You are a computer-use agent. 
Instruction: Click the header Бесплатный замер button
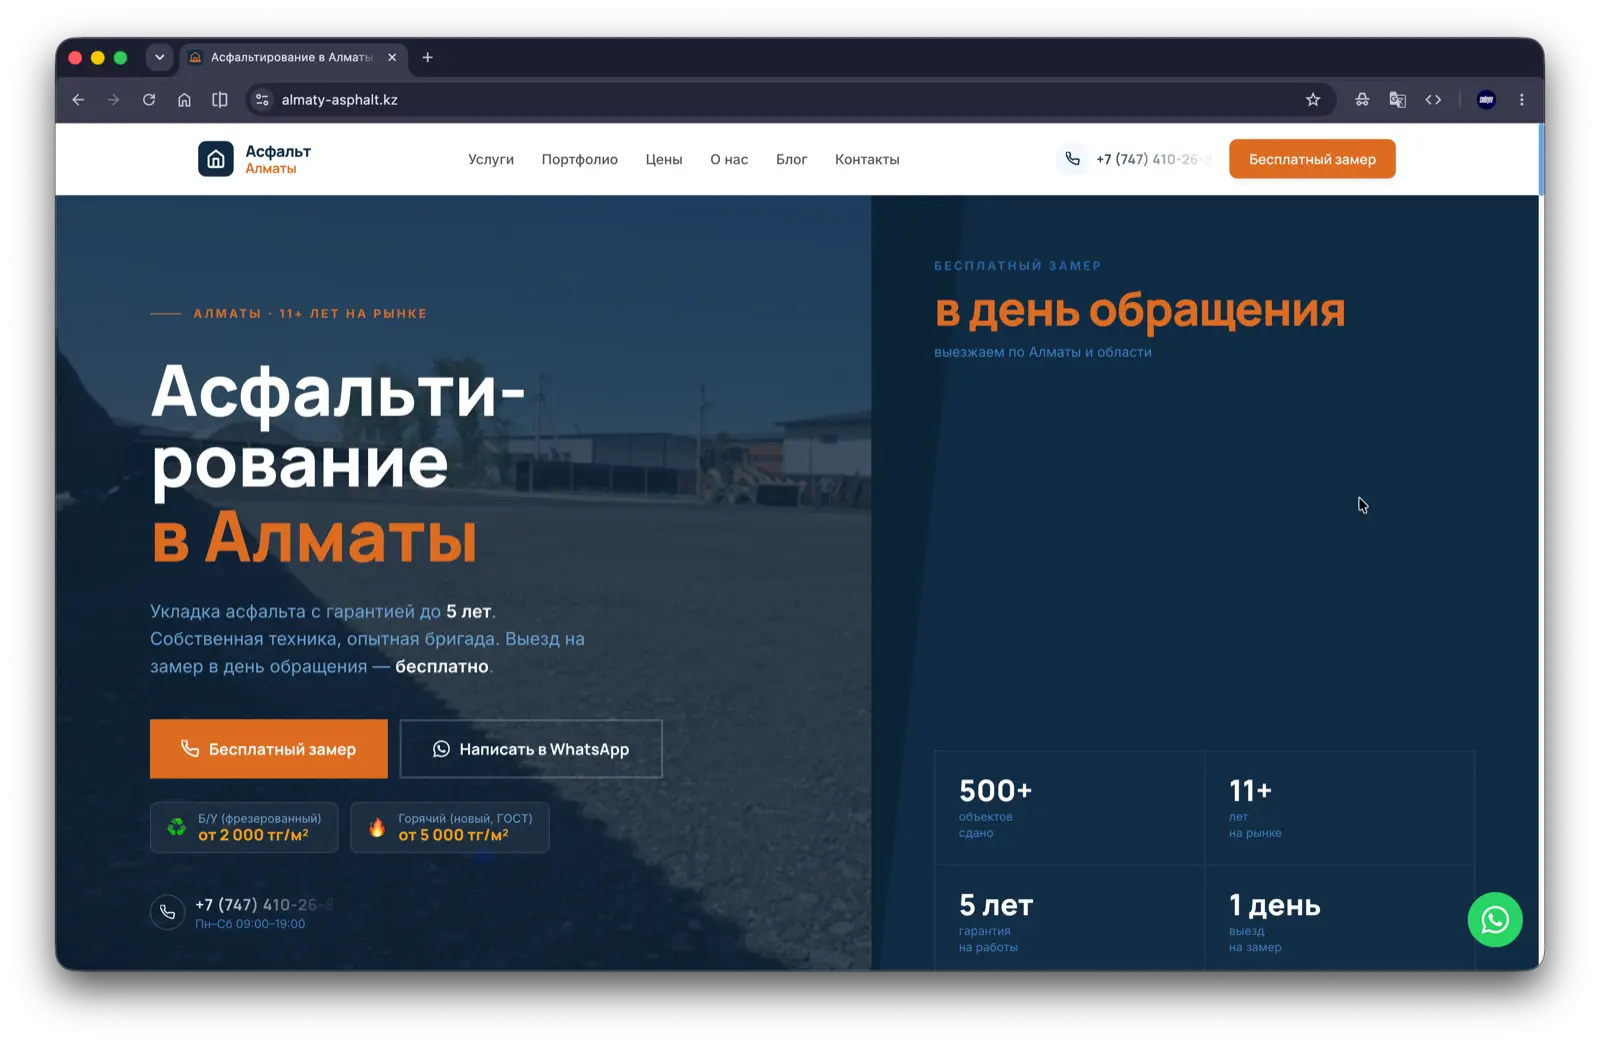(1312, 159)
